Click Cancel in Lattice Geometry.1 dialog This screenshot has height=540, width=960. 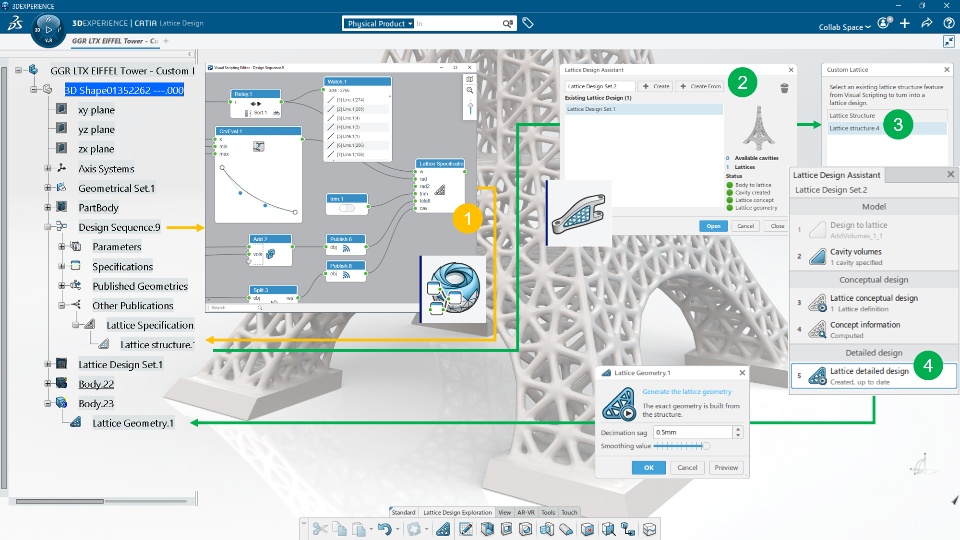688,468
